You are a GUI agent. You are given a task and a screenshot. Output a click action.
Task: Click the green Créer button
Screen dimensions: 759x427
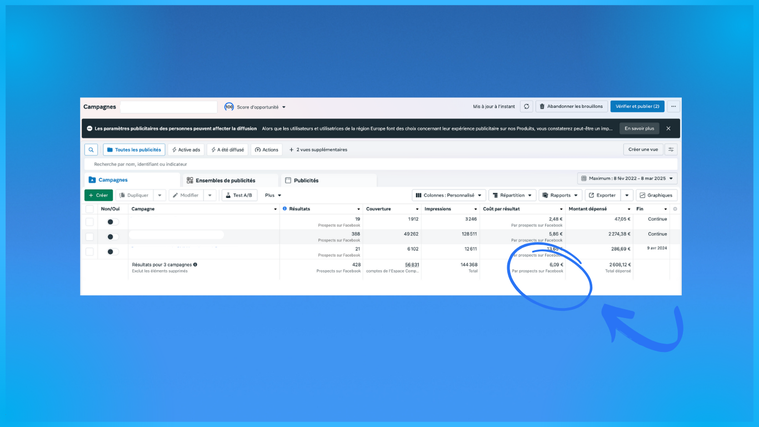coord(98,195)
